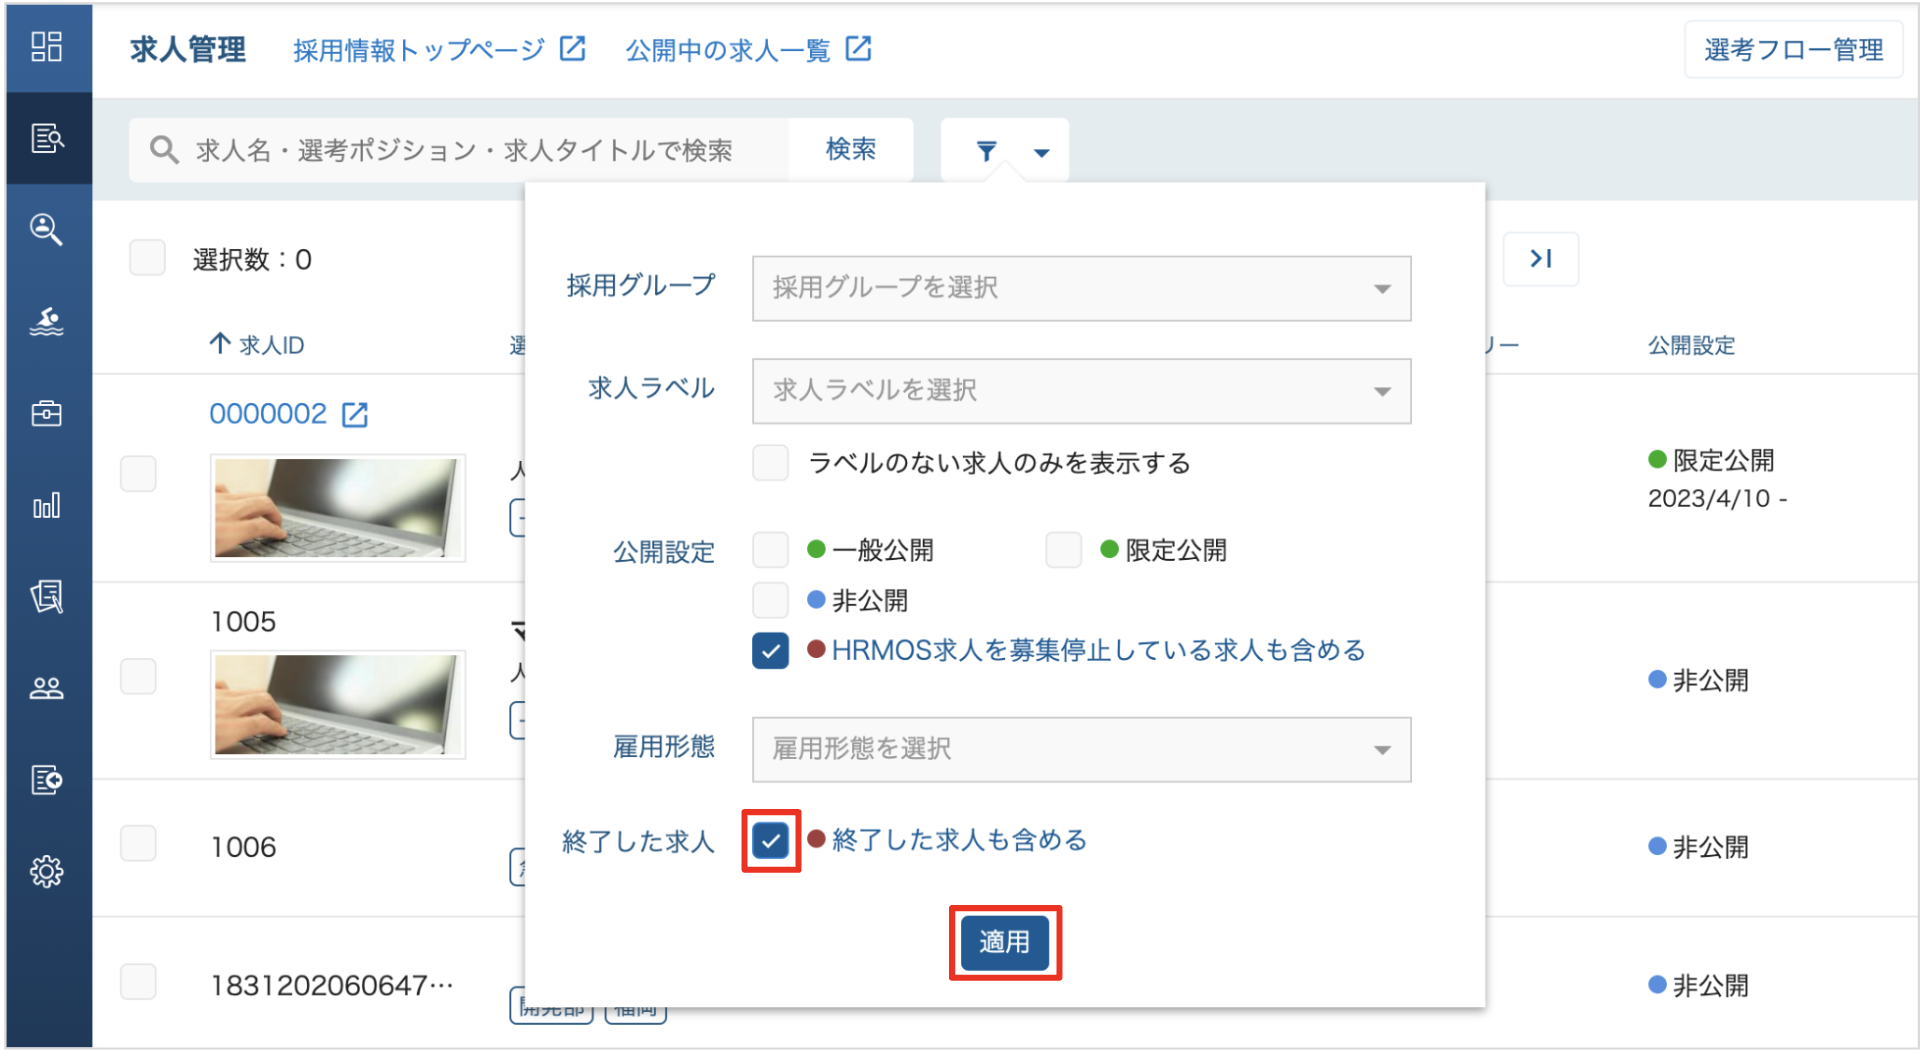Click external link icon next to 採用情報トップページ

coord(573,49)
